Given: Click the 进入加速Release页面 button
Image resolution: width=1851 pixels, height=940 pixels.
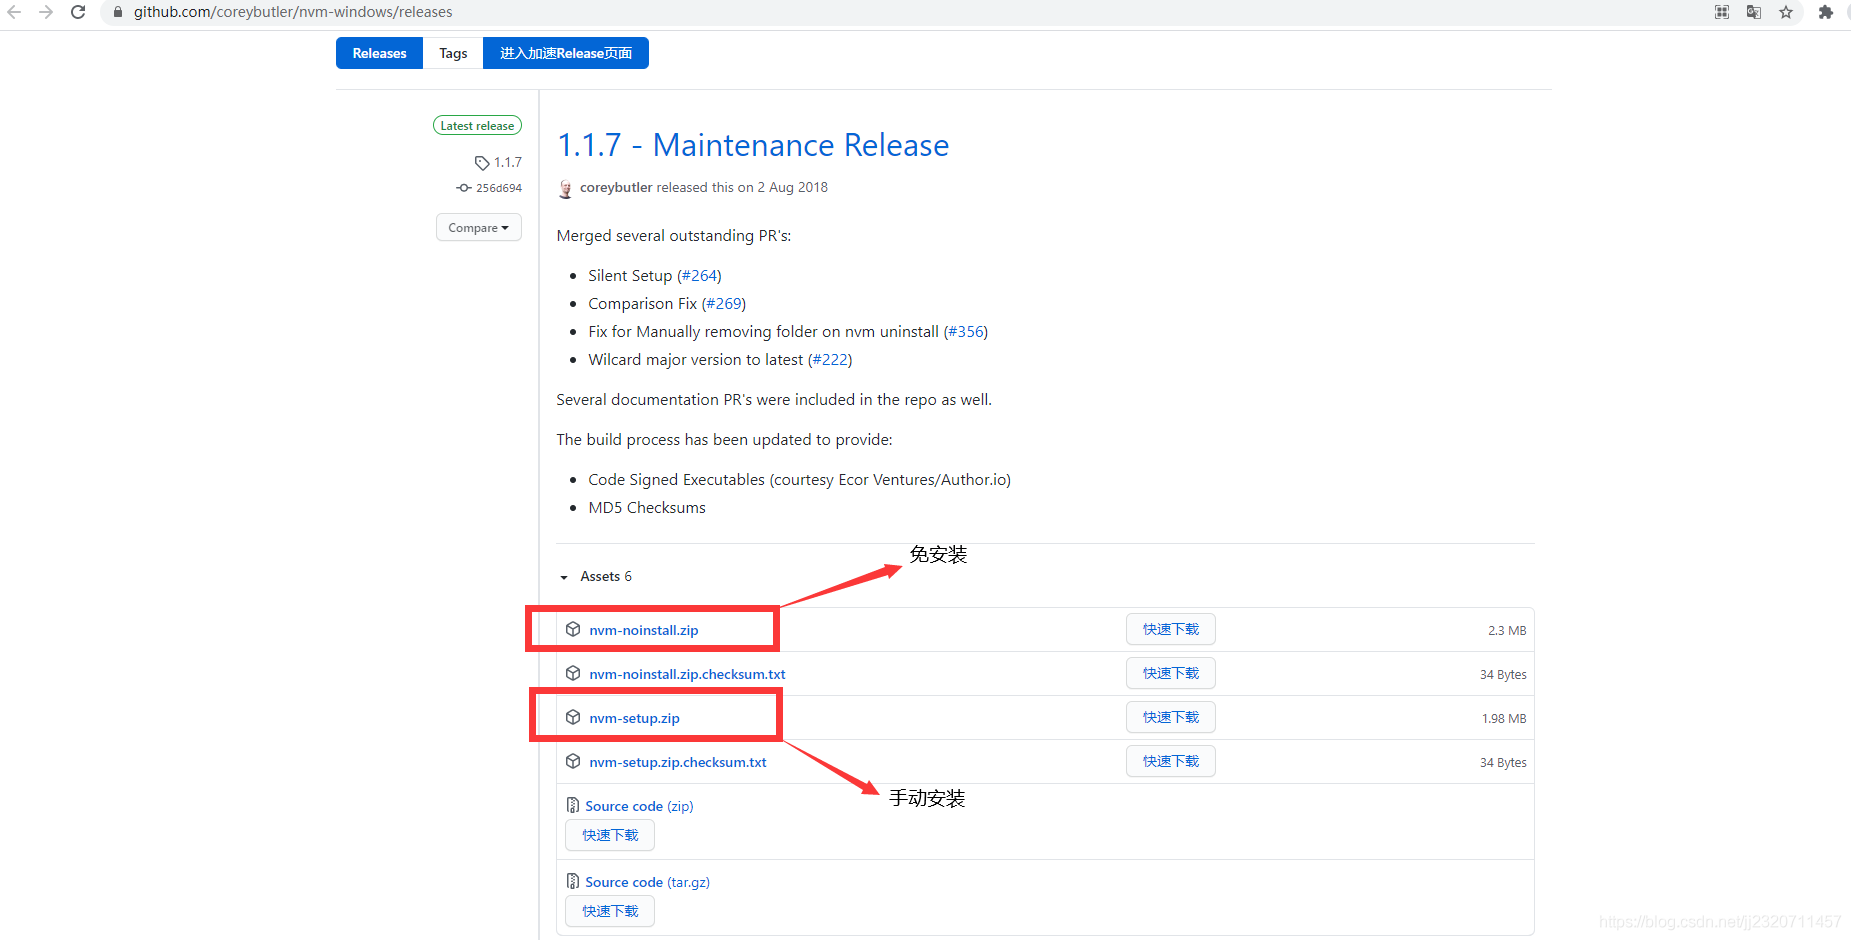Looking at the screenshot, I should tap(565, 53).
